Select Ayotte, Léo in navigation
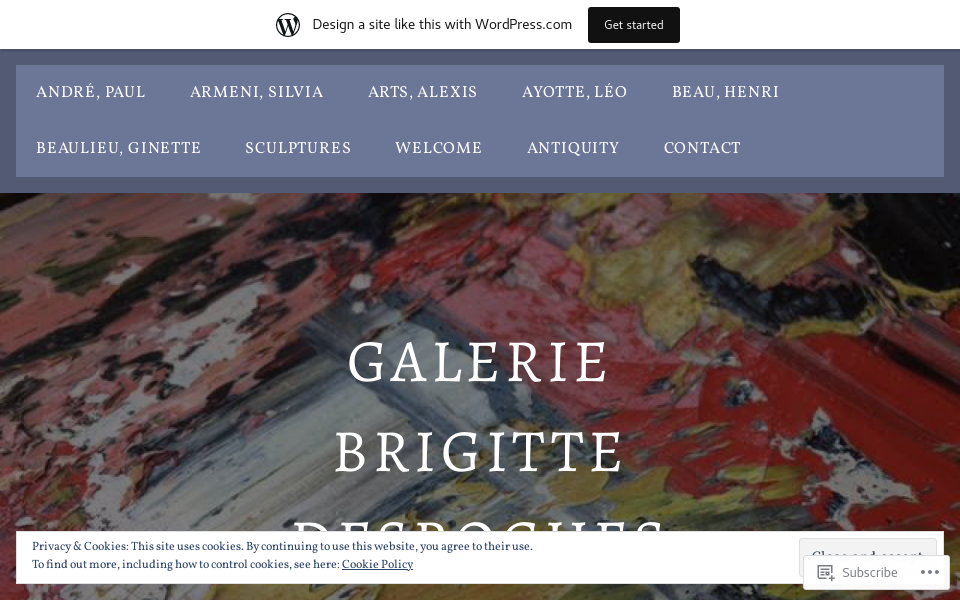Image resolution: width=960 pixels, height=600 pixels. click(574, 92)
